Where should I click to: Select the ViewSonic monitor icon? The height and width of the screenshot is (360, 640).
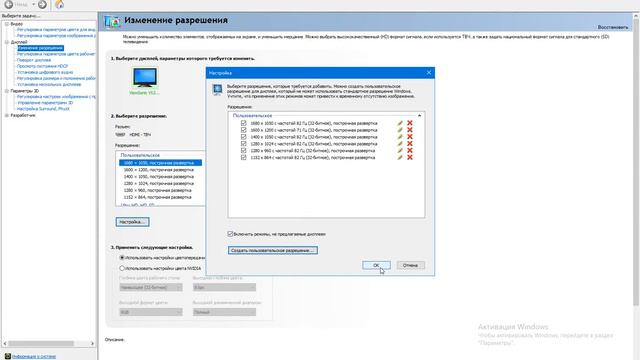point(144,78)
